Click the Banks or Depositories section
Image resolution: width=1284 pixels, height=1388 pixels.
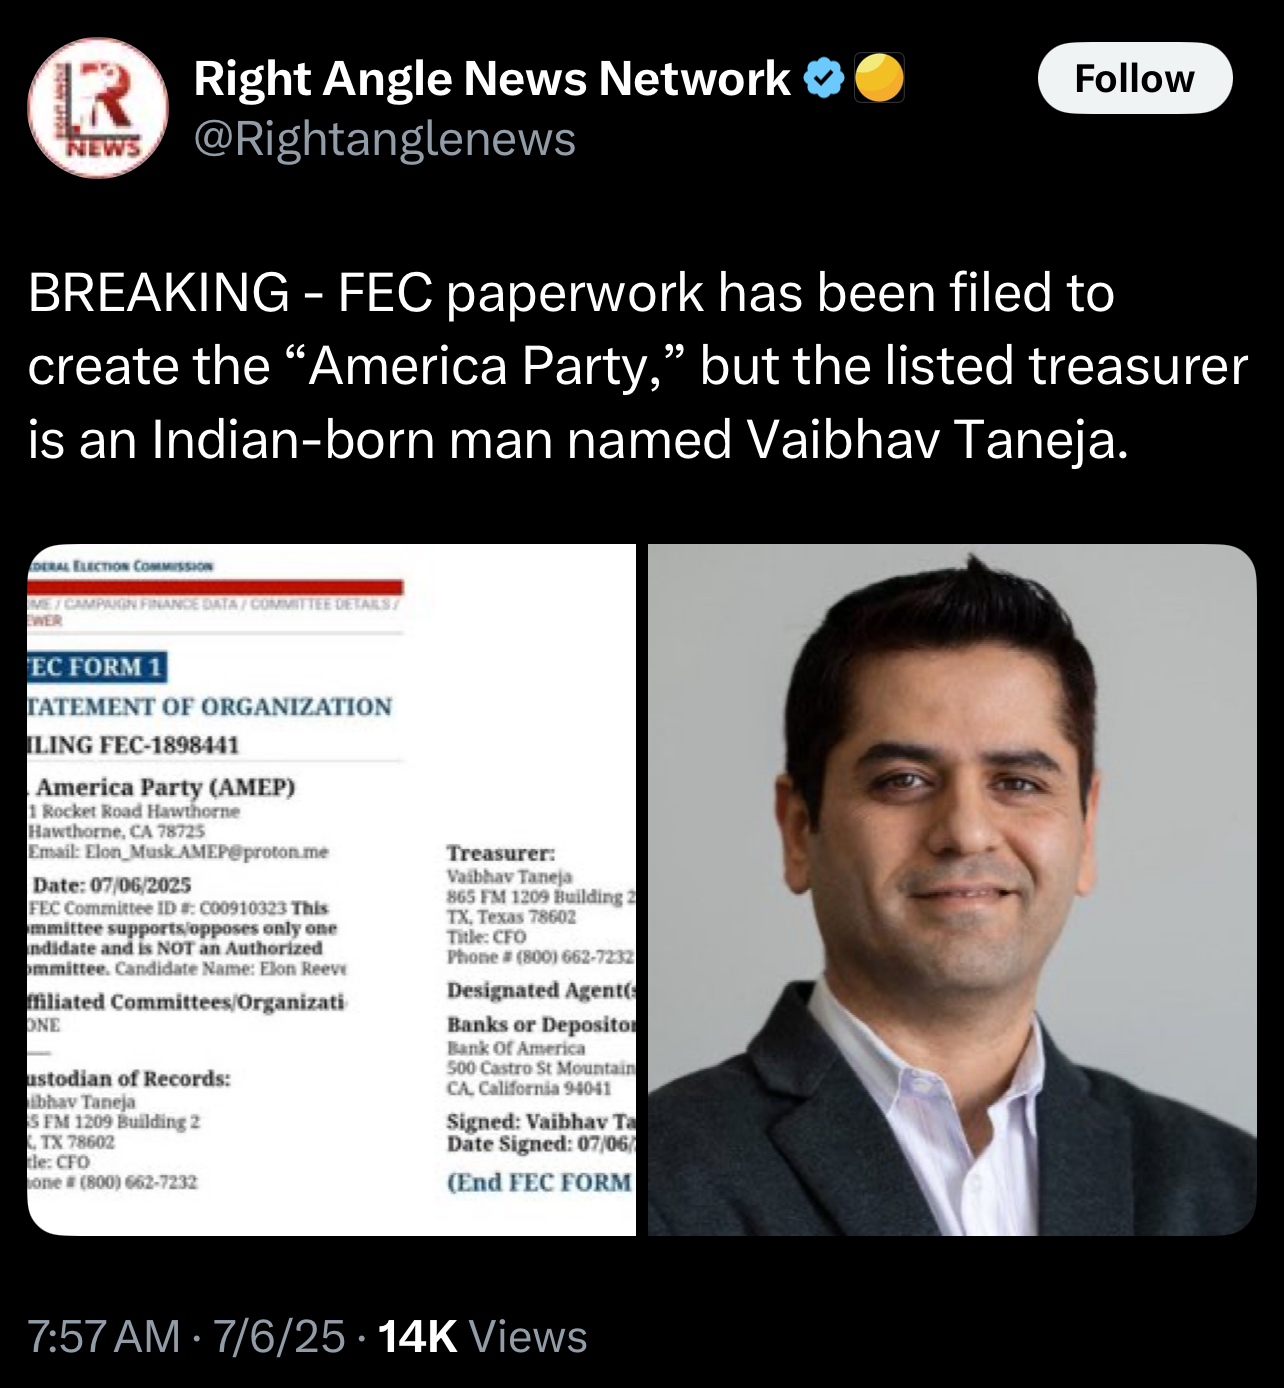tap(541, 1056)
